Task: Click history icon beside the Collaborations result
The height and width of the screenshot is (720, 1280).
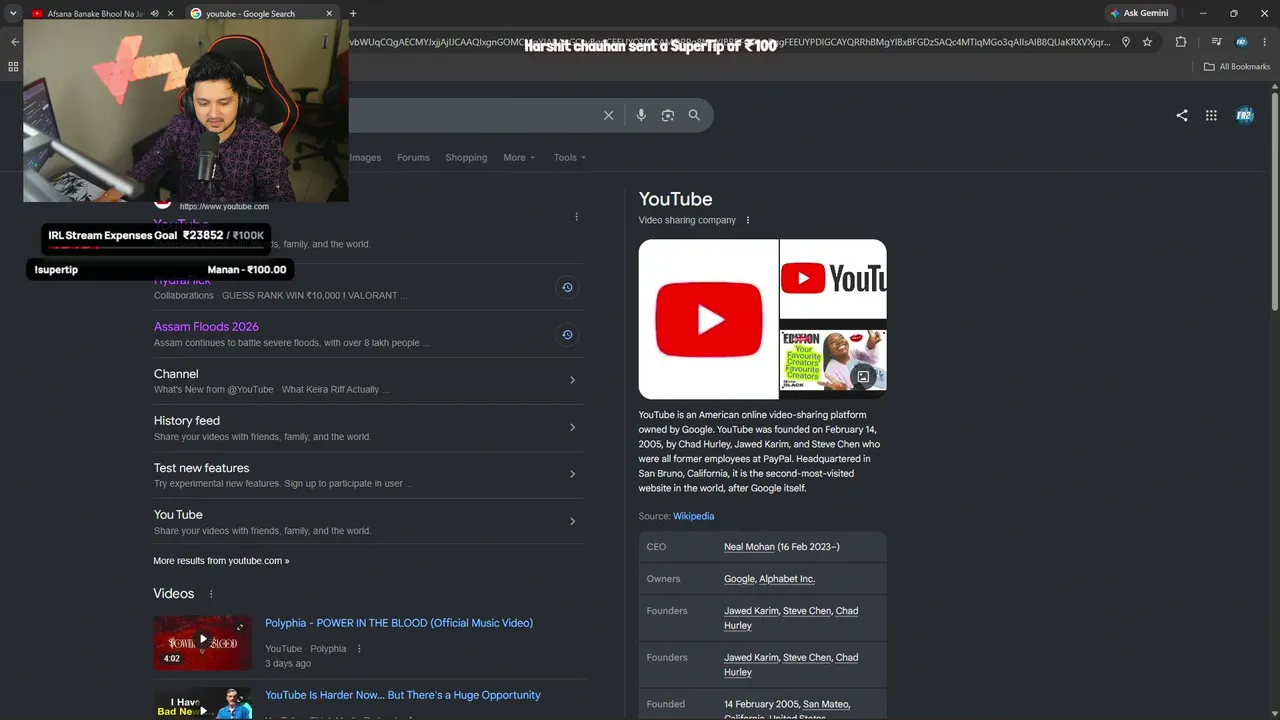Action: 567,288
